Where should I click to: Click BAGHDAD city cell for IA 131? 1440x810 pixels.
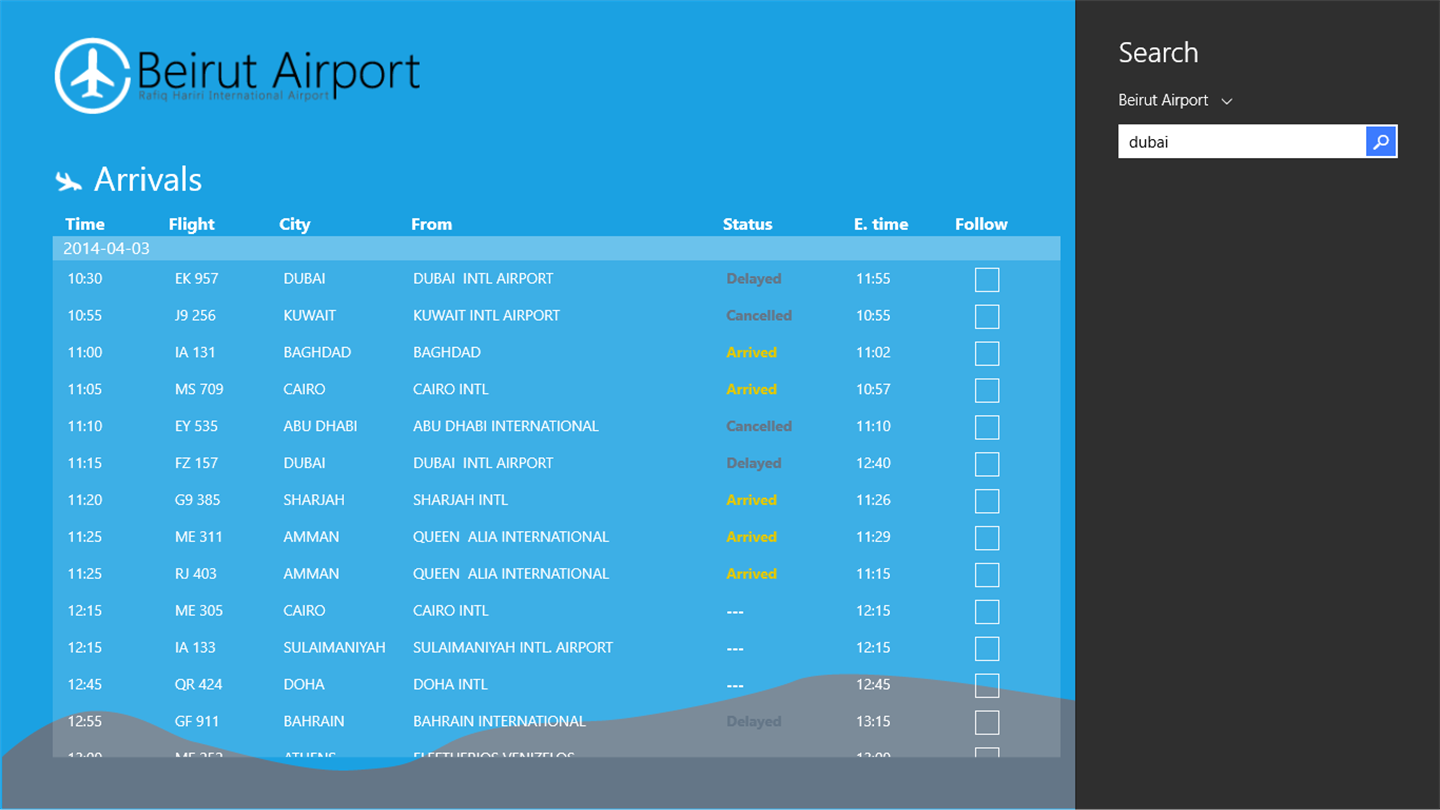tap(317, 353)
